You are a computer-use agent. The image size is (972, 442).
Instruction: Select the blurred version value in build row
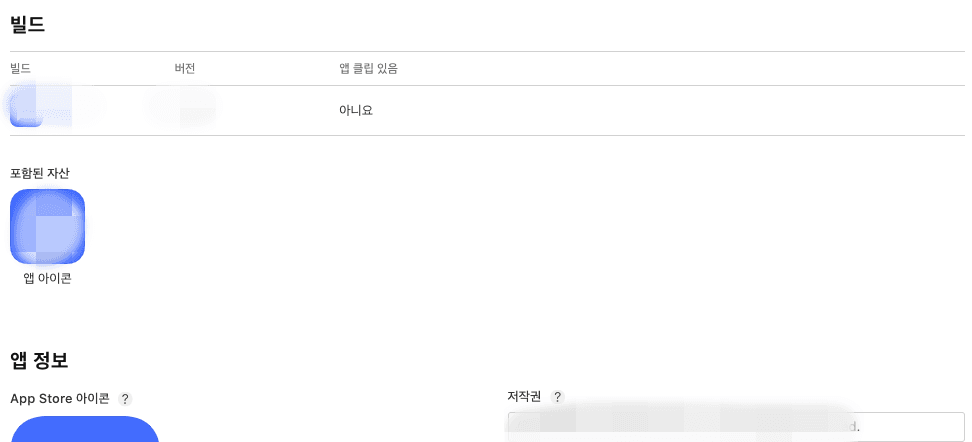point(181,106)
